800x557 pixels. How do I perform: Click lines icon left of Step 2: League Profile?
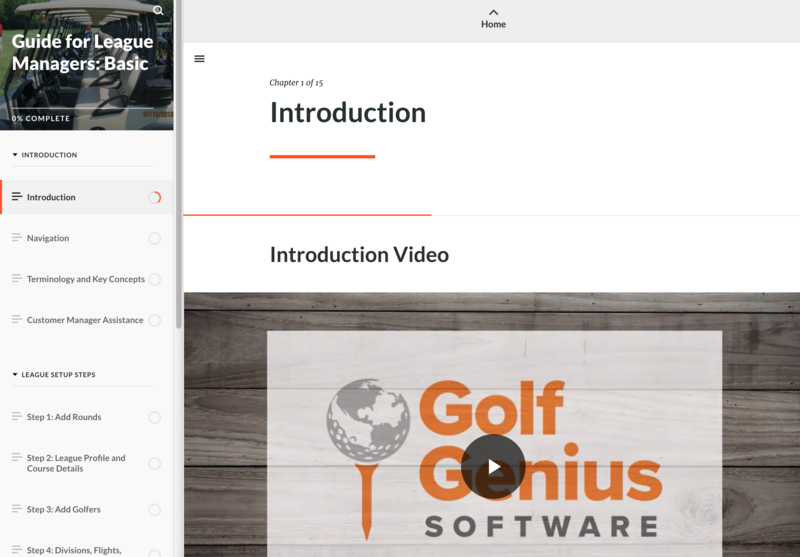tap(16, 457)
